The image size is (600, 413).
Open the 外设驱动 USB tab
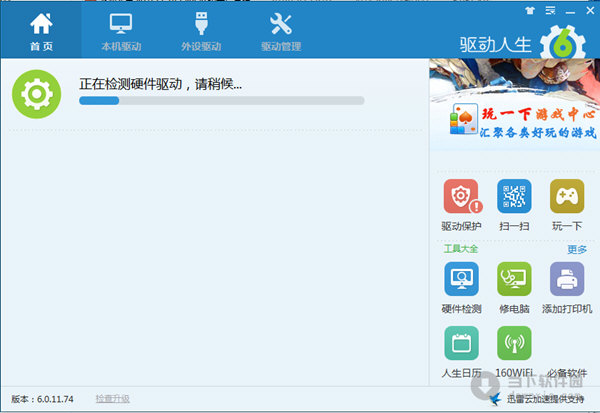tap(201, 30)
